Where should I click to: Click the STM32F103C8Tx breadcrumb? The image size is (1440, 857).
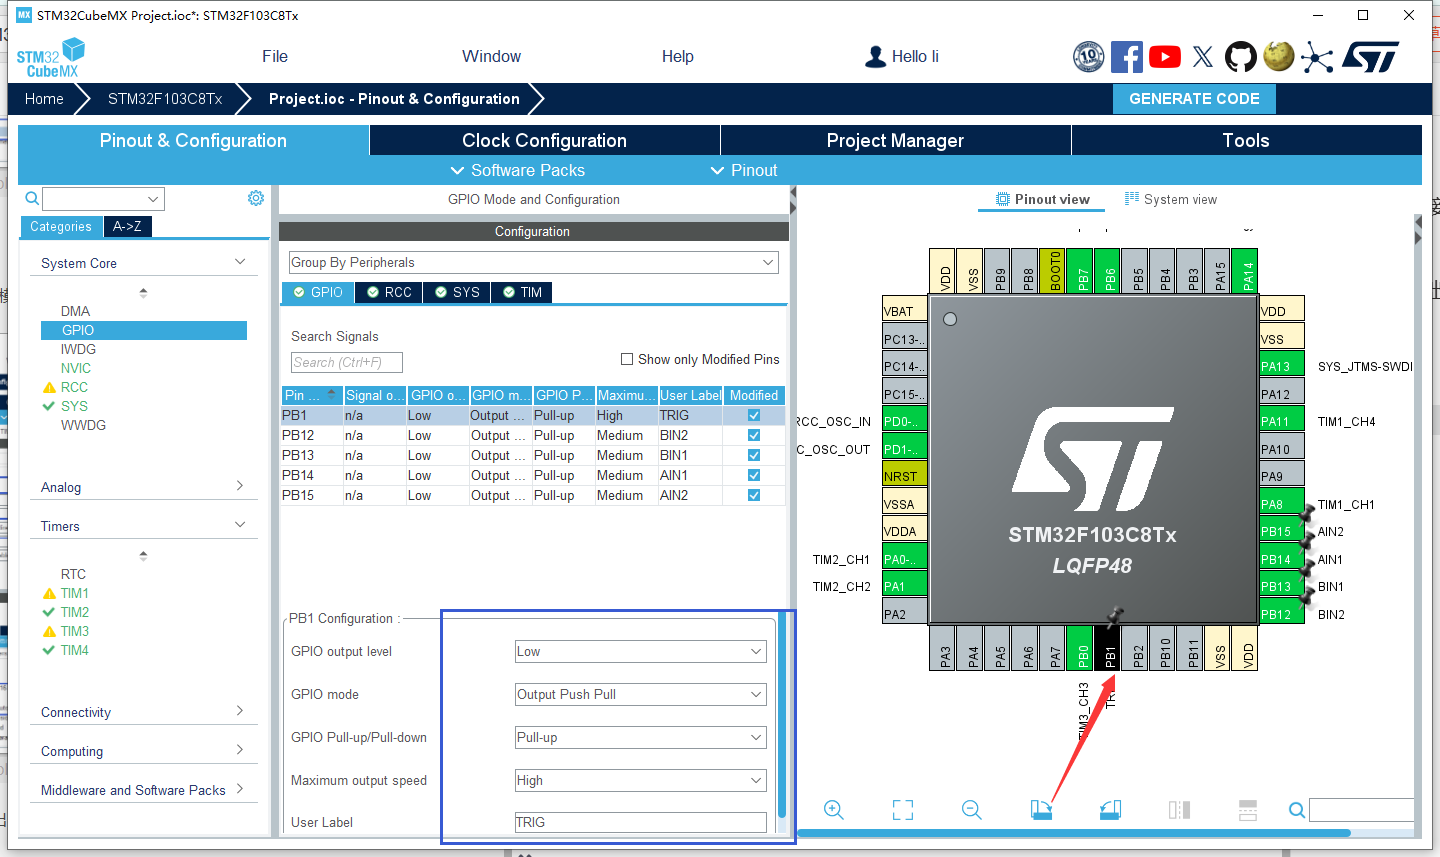[165, 99]
